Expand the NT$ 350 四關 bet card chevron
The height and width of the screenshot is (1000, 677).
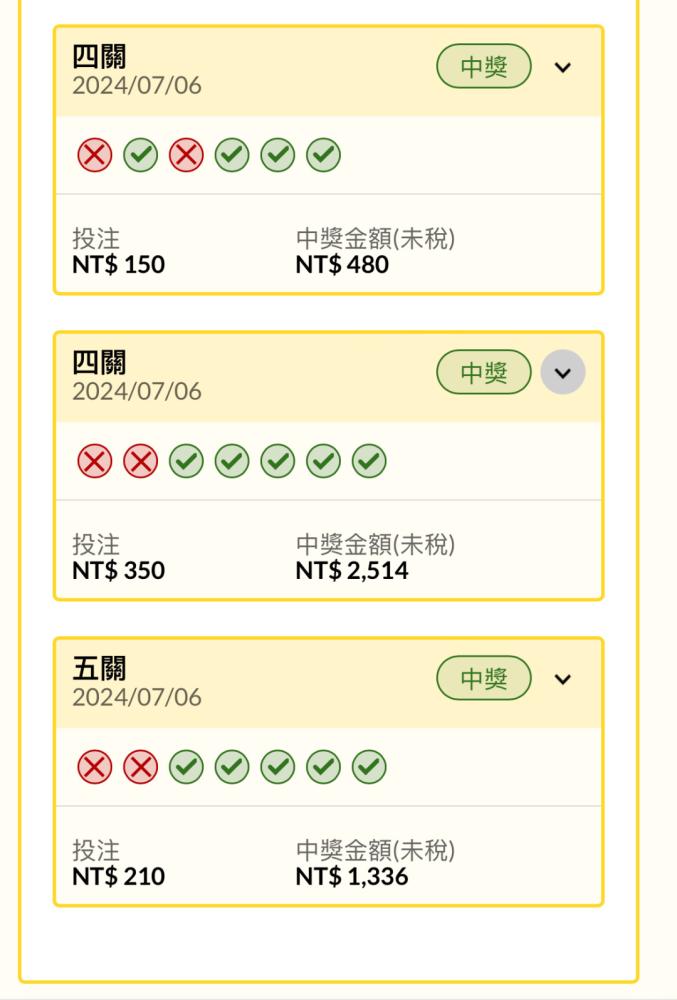click(562, 372)
